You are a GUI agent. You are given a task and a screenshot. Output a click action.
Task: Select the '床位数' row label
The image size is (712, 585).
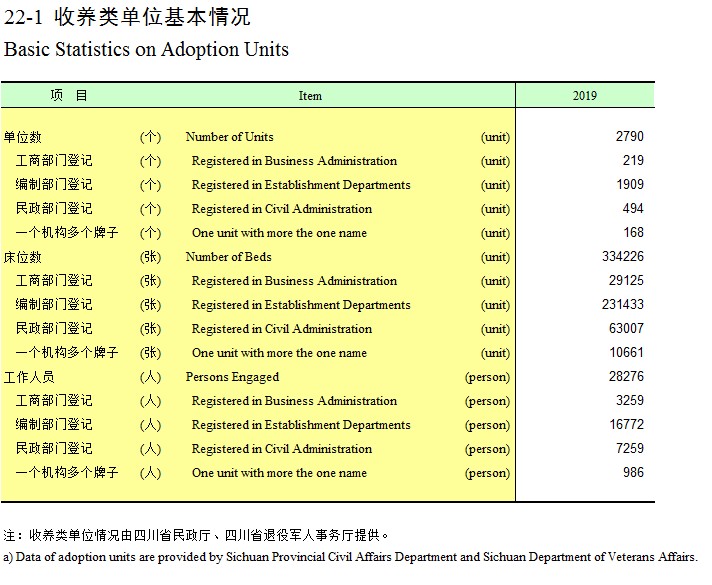click(x=23, y=257)
